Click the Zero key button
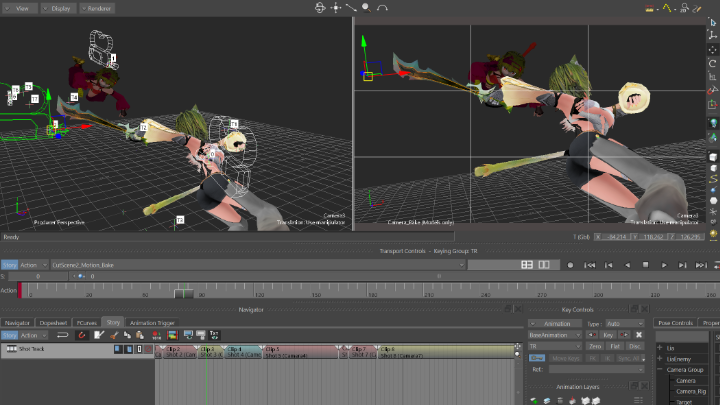Image resolution: width=720 pixels, height=405 pixels. [x=595, y=346]
